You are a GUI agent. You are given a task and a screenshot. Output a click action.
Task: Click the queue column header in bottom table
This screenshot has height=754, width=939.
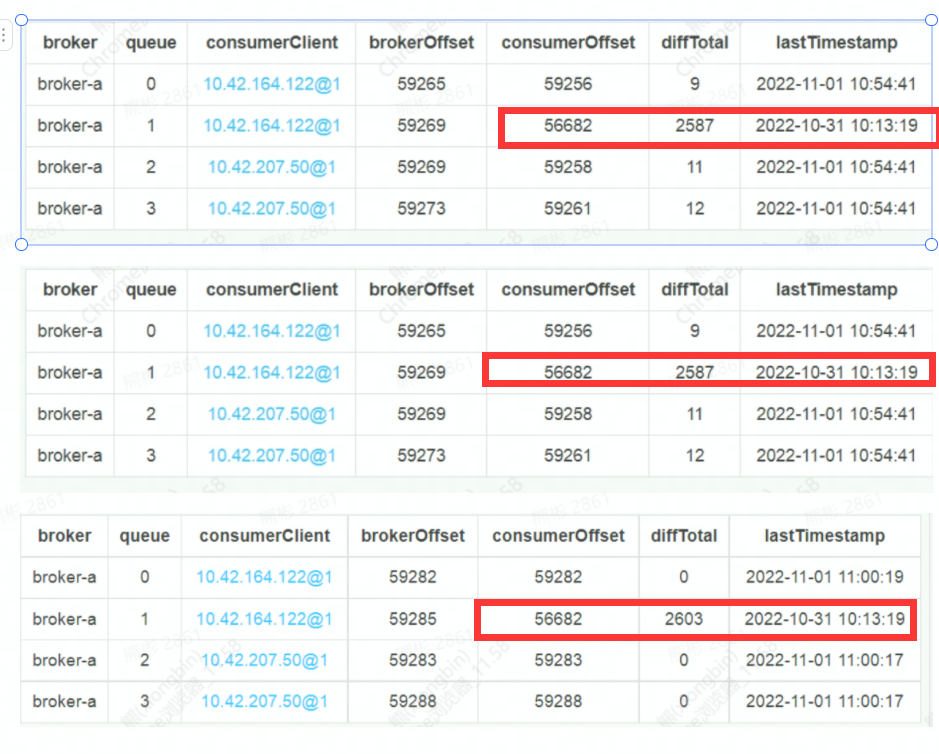[x=144, y=536]
